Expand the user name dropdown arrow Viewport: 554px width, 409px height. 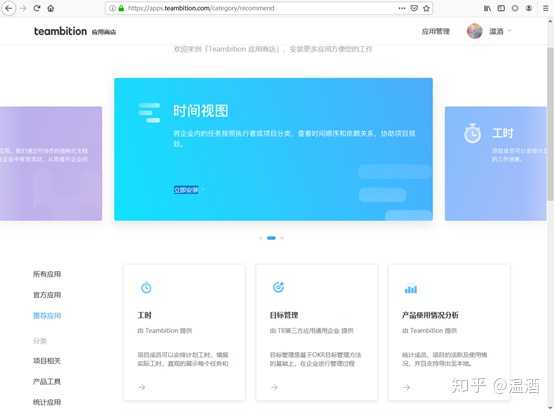[510, 31]
